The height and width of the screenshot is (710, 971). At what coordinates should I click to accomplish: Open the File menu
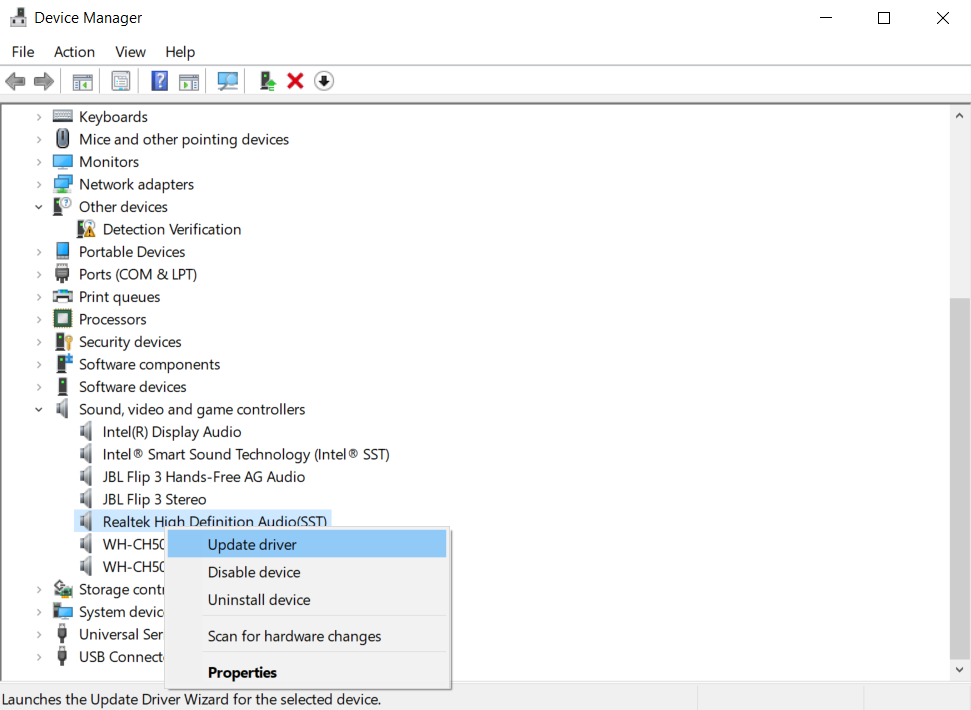[23, 52]
